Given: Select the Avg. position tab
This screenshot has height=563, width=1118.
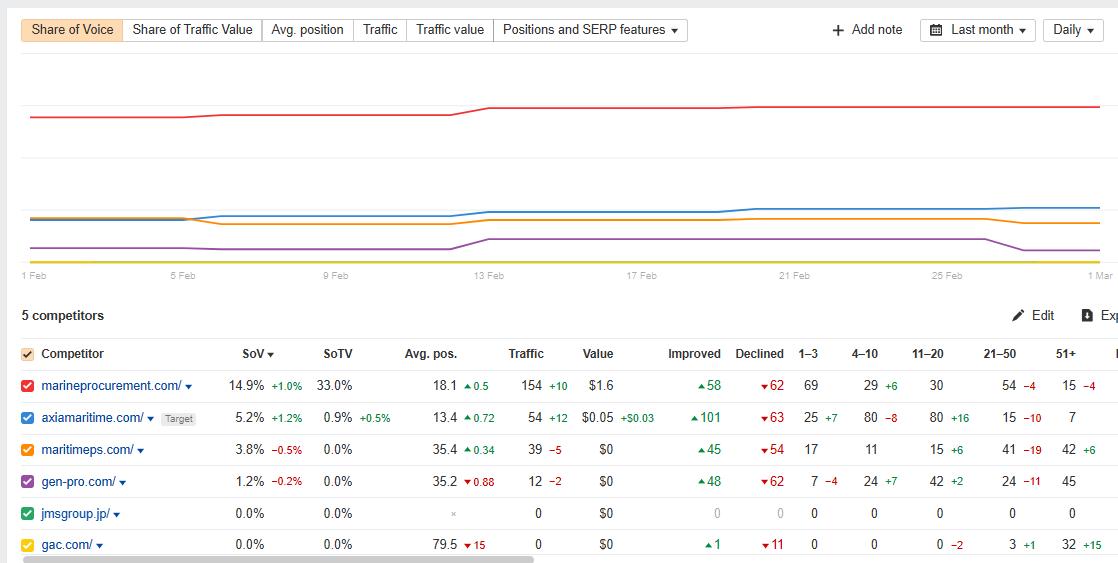Looking at the screenshot, I should click(x=307, y=30).
